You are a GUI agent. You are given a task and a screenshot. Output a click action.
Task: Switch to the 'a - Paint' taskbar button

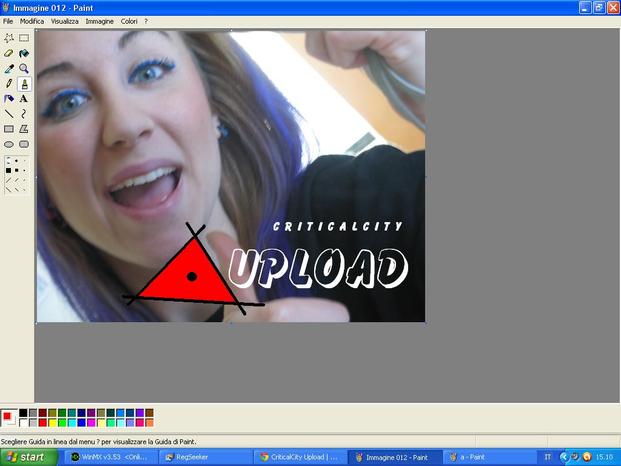point(489,457)
